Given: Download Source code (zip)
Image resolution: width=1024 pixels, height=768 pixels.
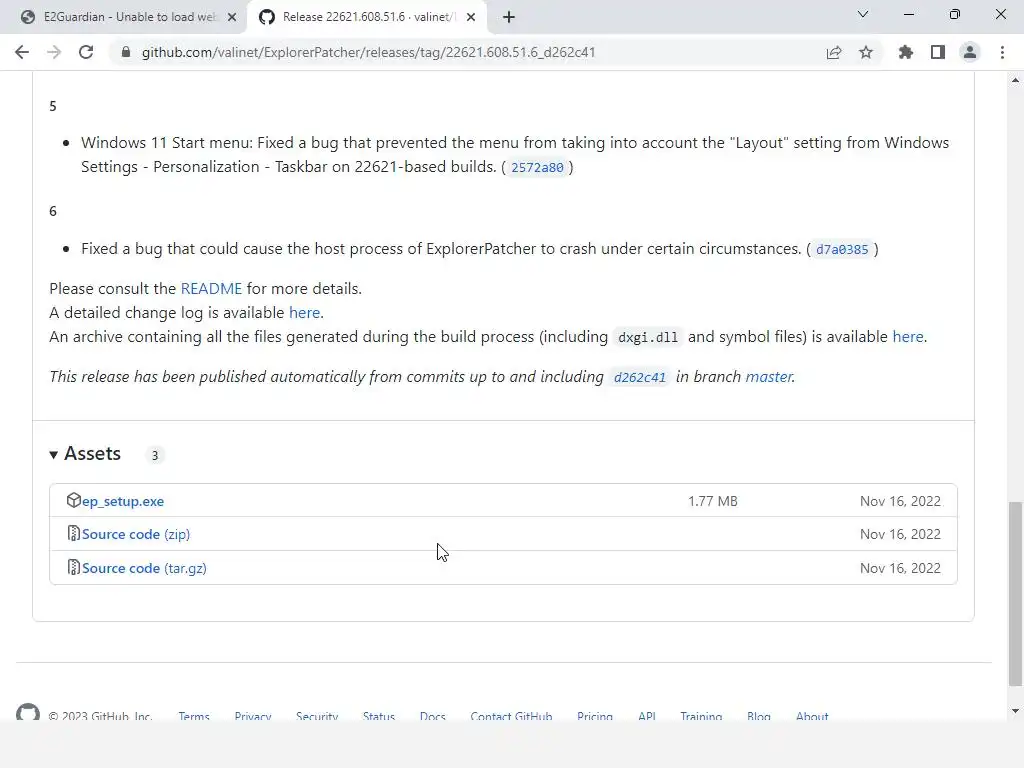Looking at the screenshot, I should (x=136, y=534).
